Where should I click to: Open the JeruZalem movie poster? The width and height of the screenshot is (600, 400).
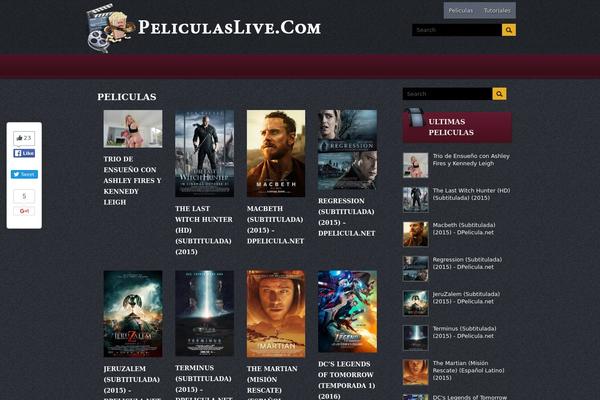pos(133,314)
